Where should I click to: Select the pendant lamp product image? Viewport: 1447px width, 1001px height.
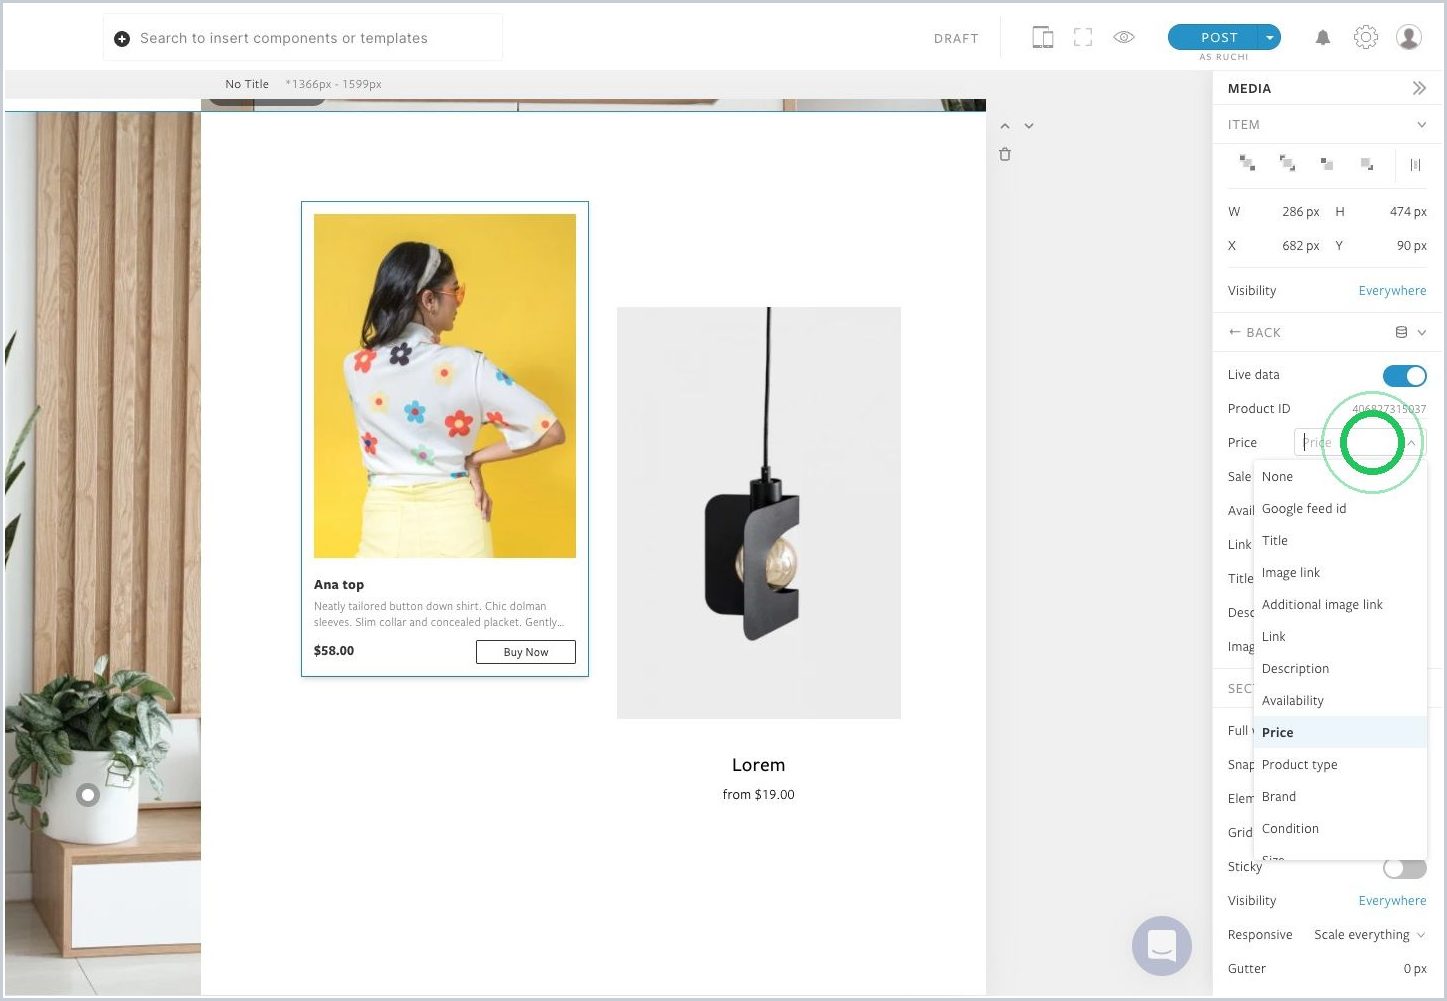coord(759,512)
